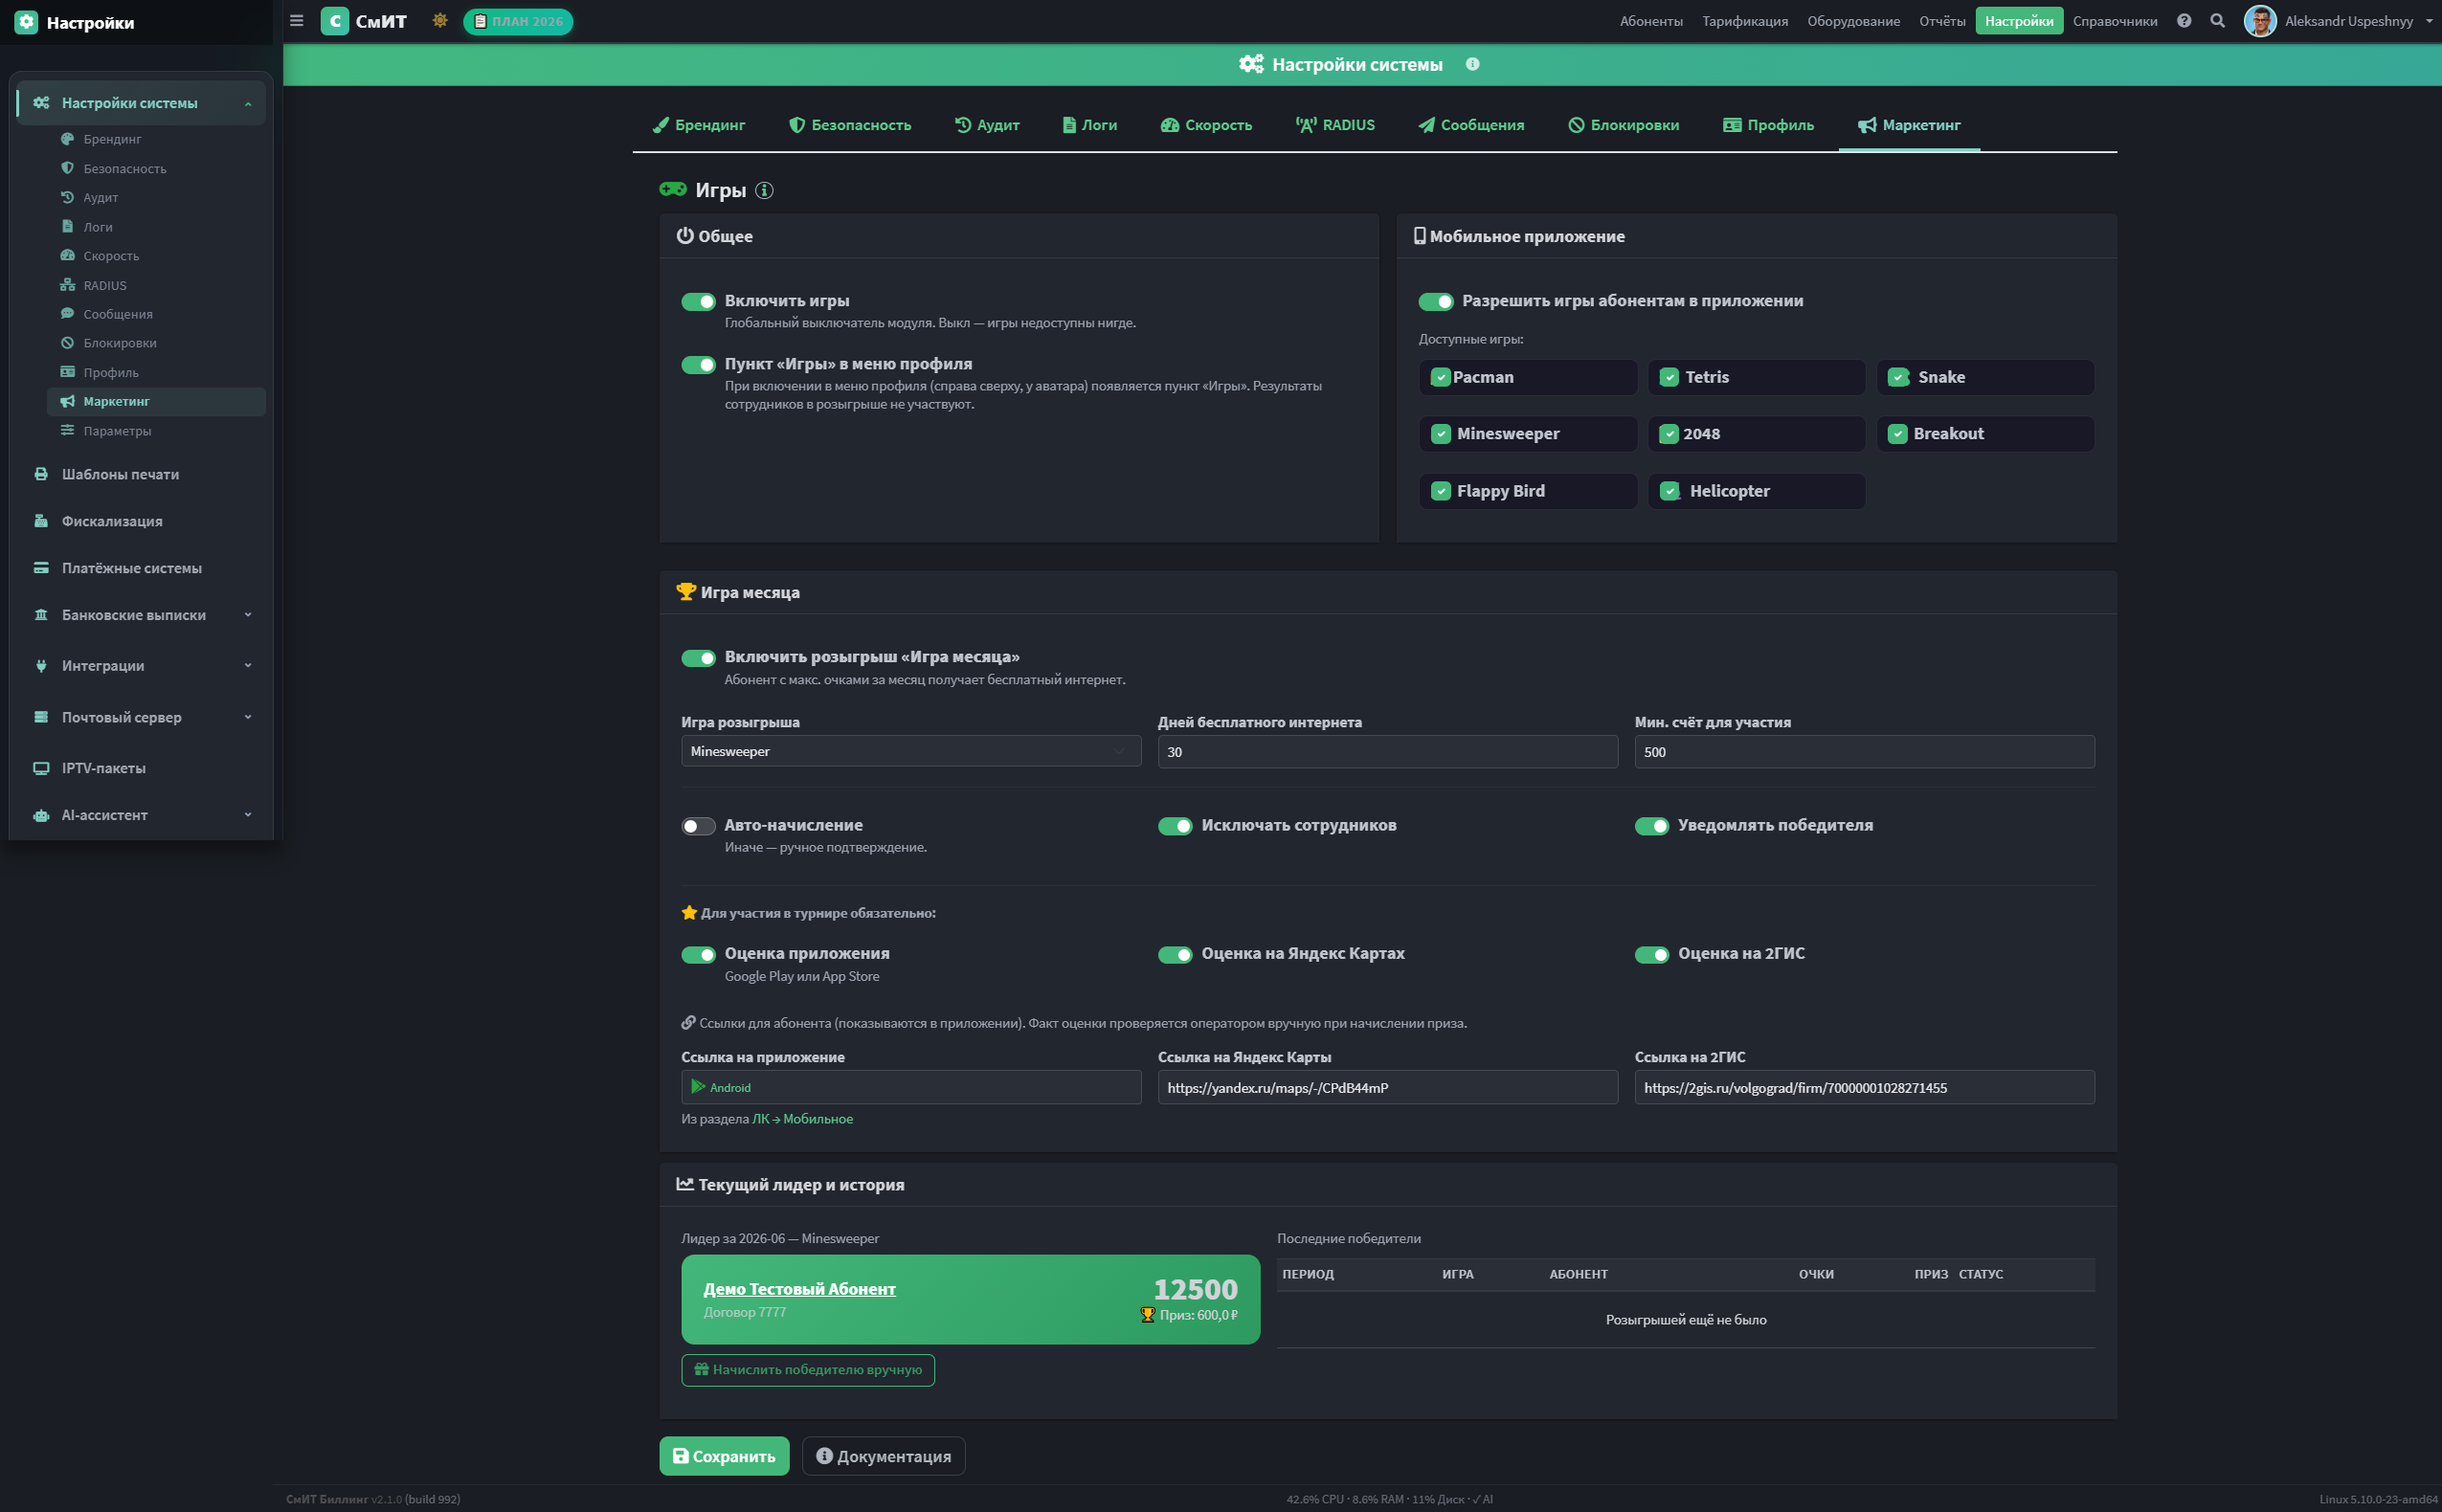The height and width of the screenshot is (1512, 2442).
Task: Click the sun theme toggle icon
Action: click(440, 21)
